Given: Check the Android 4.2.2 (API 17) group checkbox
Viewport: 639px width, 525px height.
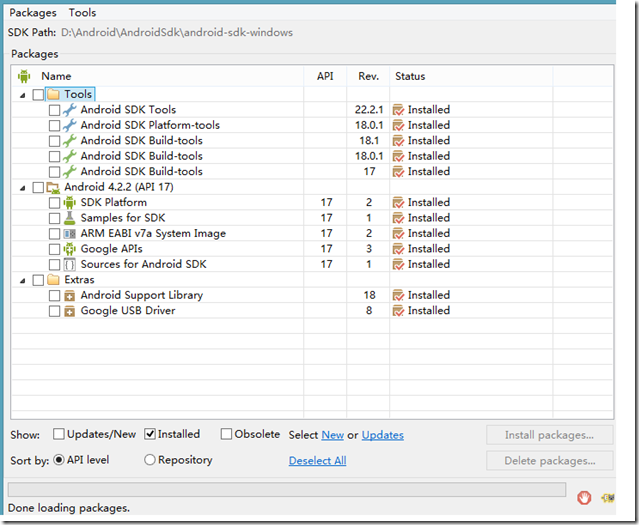Looking at the screenshot, I should [x=38, y=188].
